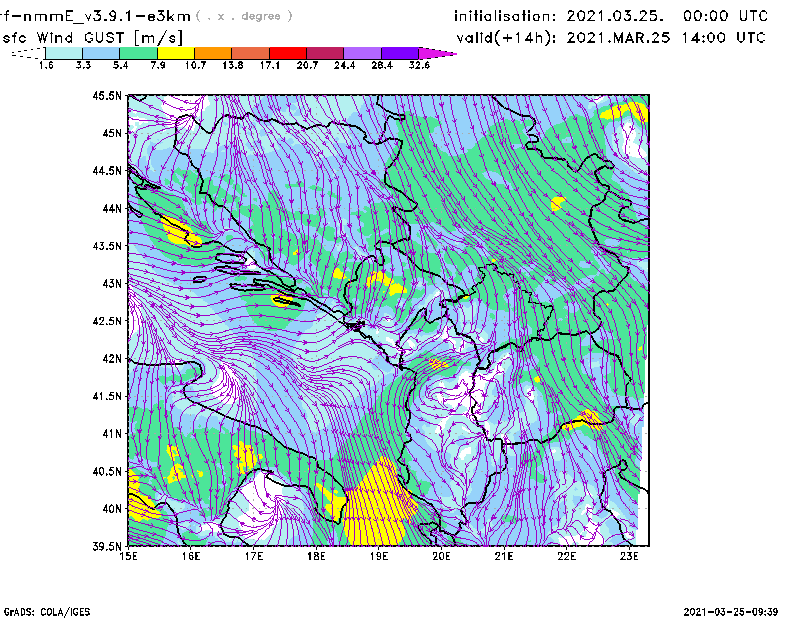Image resolution: width=800 pixels, height=618 pixels.
Task: Click the orange legend color swatch
Action: tap(213, 53)
